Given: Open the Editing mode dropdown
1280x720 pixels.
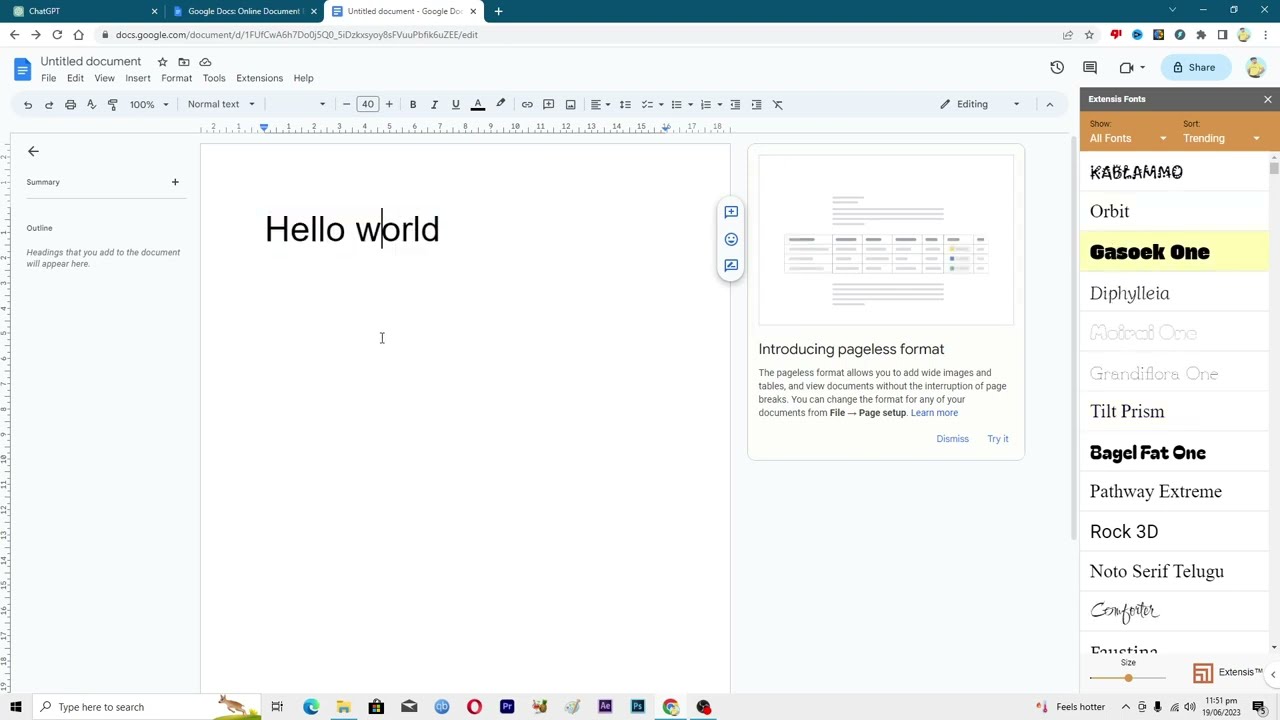Looking at the screenshot, I should coord(980,104).
